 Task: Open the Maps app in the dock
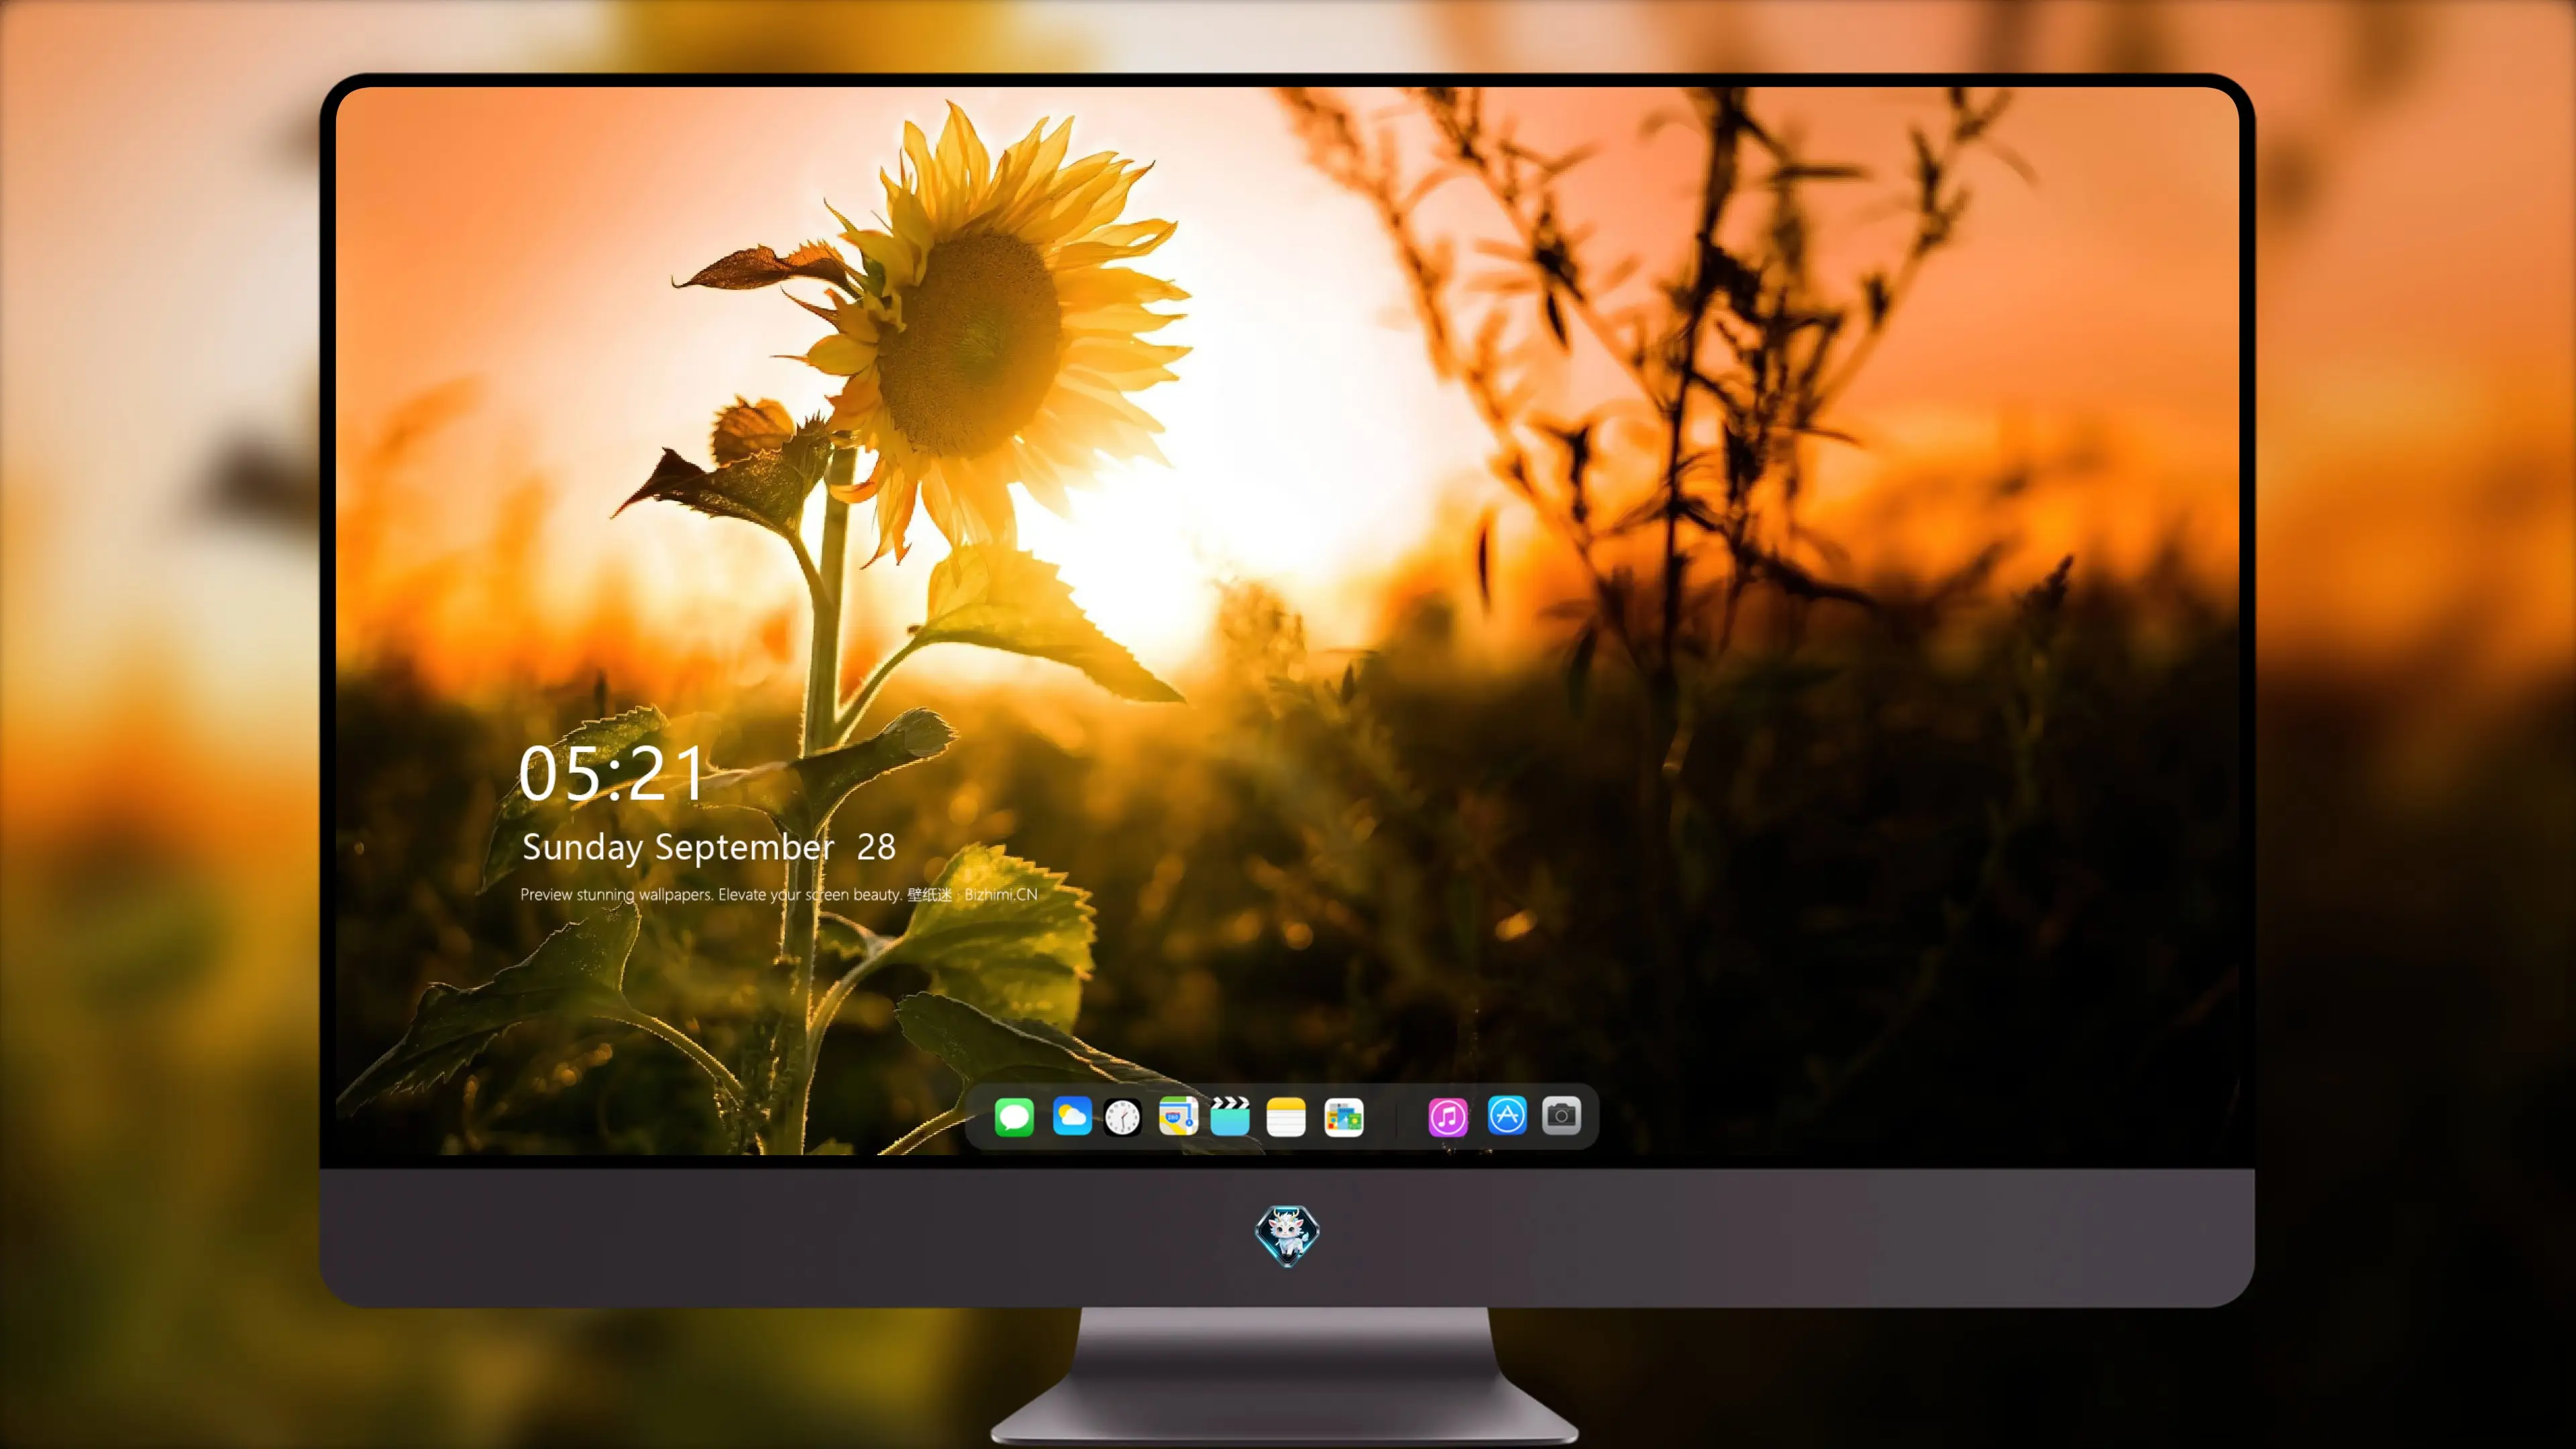(1178, 1116)
